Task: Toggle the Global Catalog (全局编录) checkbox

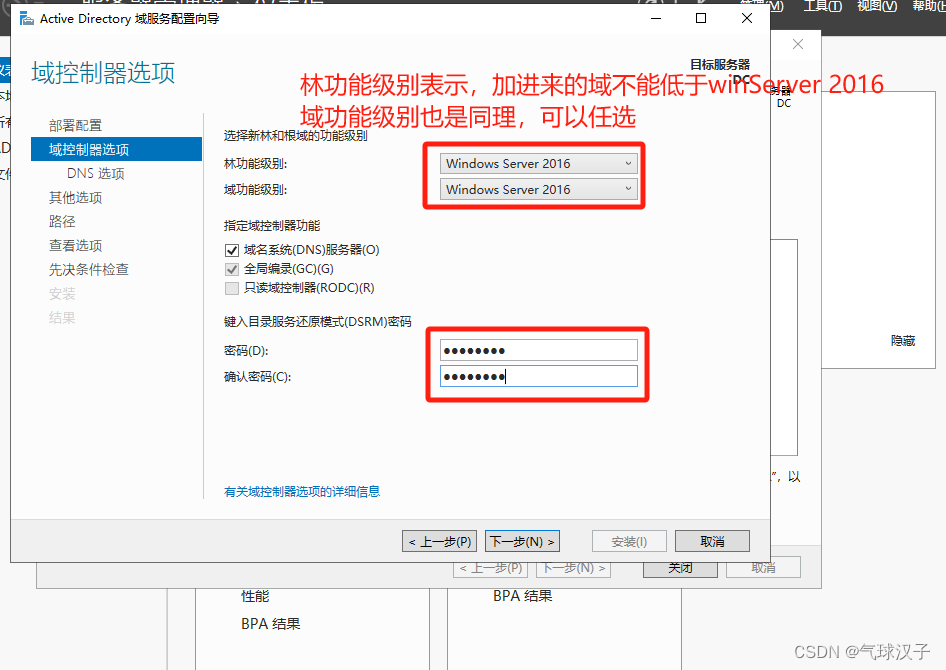Action: point(232,269)
